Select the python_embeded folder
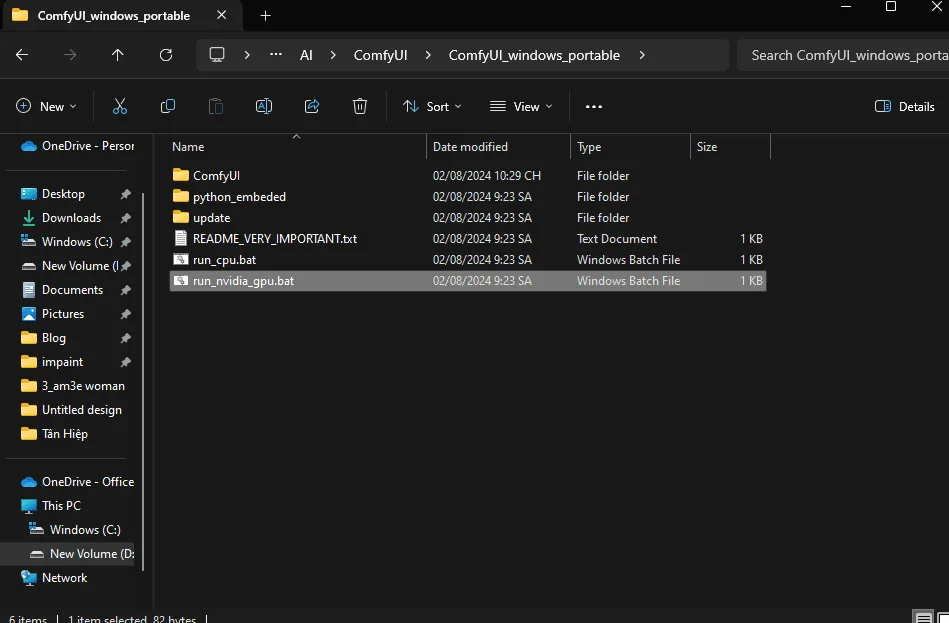Viewport: 949px width, 623px height. pos(468,197)
